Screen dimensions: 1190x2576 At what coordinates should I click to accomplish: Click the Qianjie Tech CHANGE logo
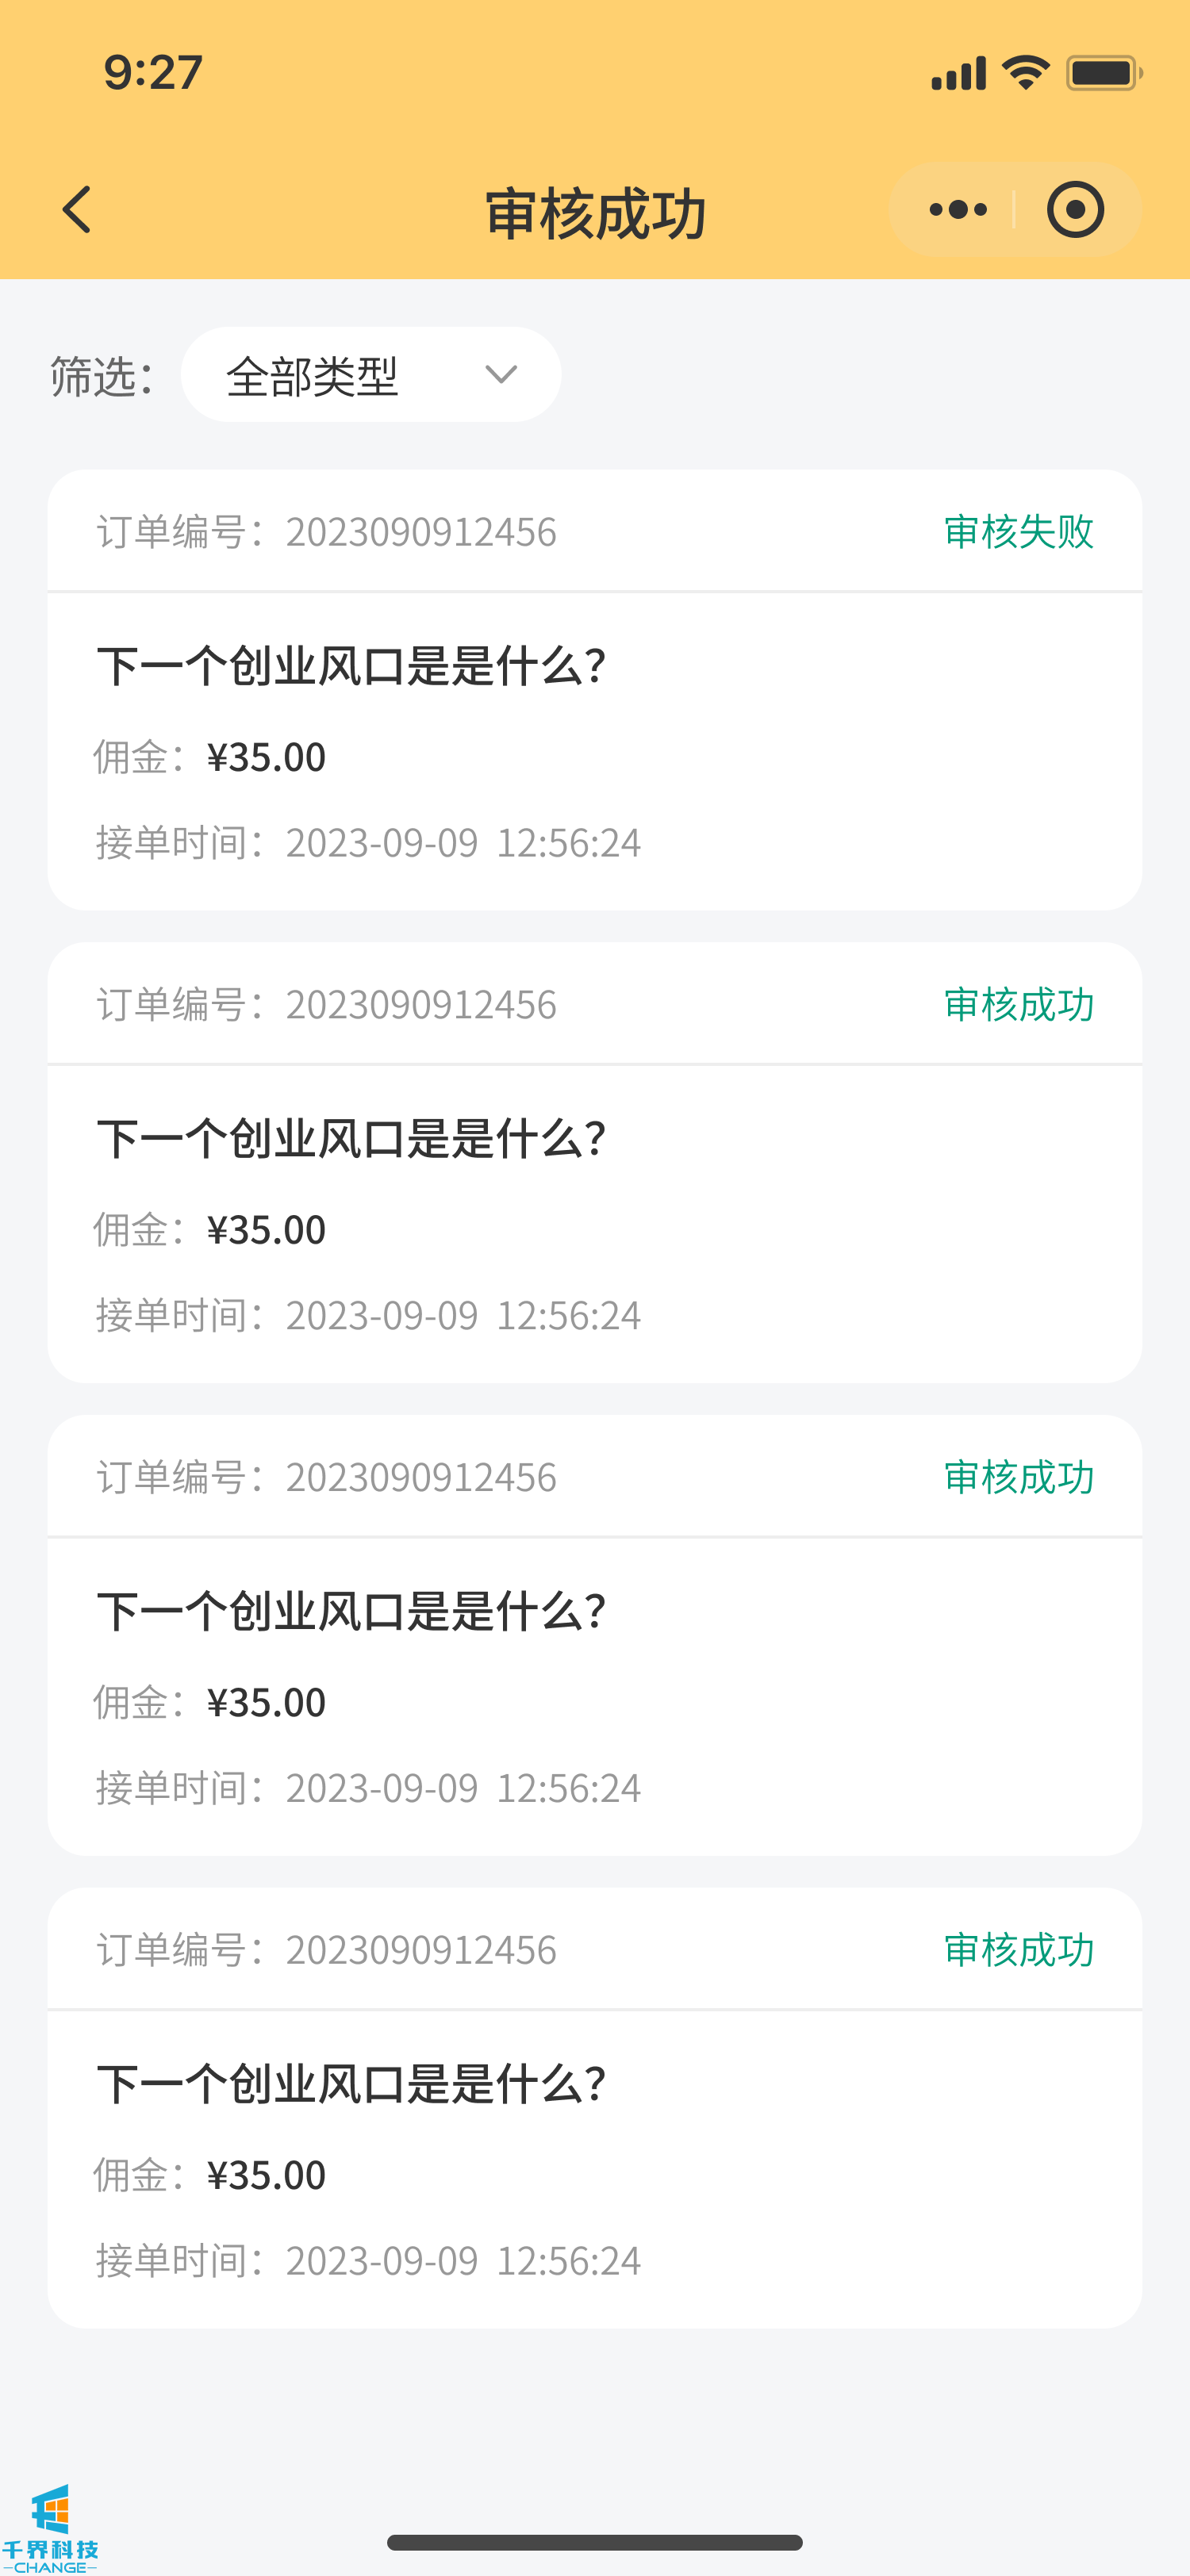tap(50, 2527)
